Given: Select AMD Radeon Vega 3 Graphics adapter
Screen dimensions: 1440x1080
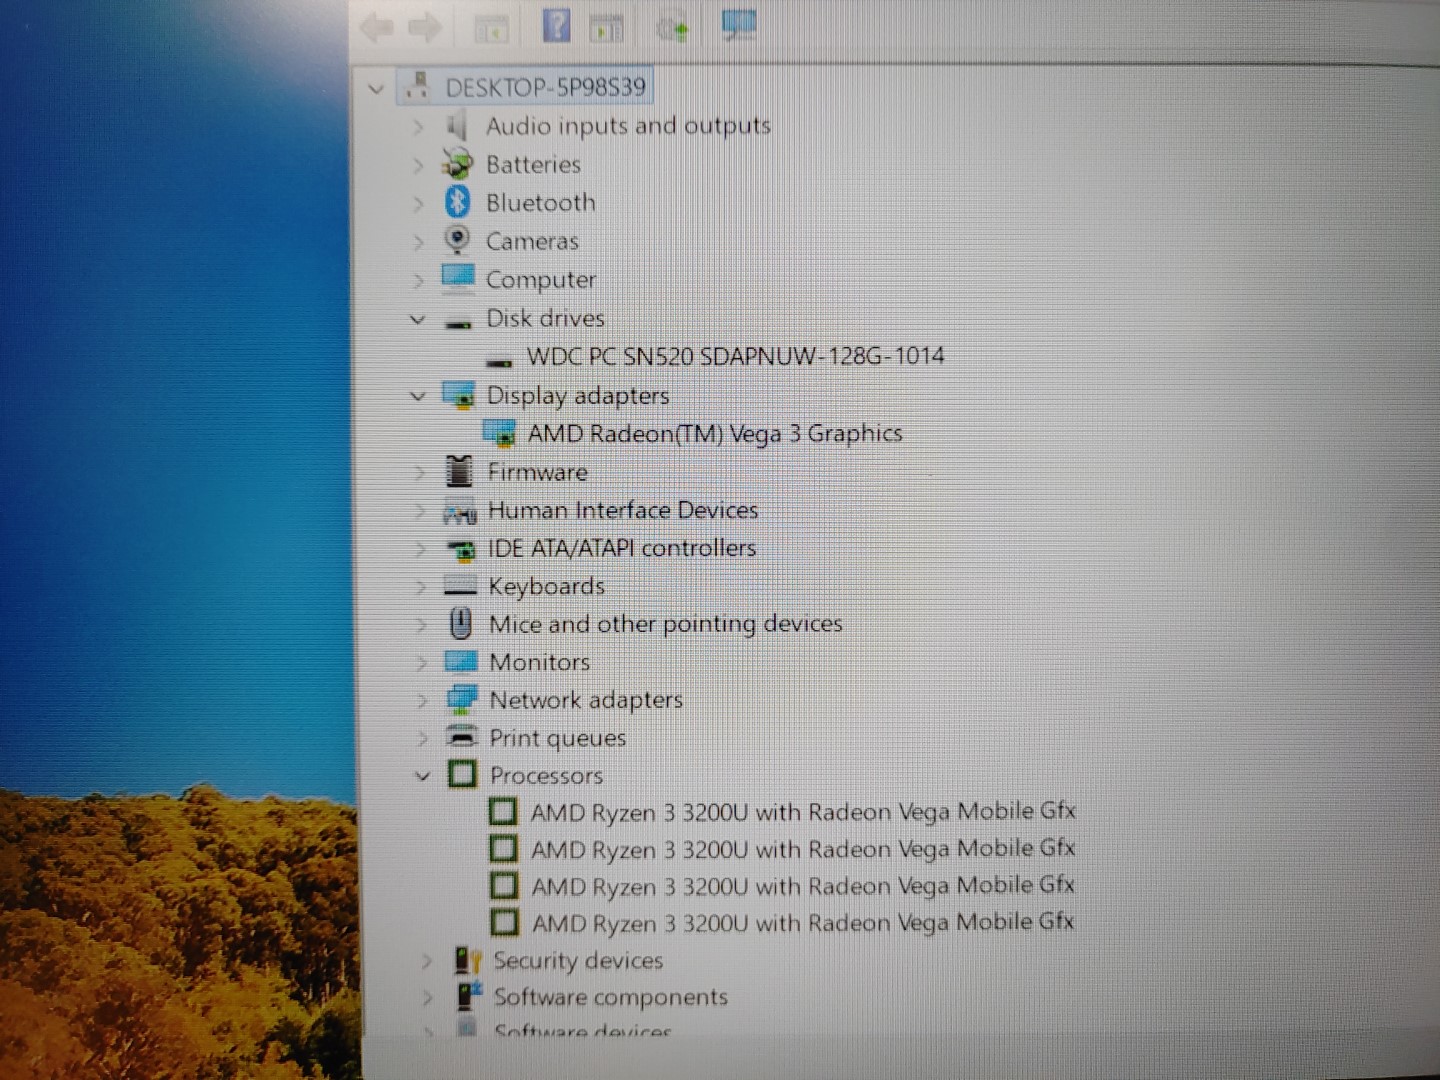Looking at the screenshot, I should pos(714,434).
